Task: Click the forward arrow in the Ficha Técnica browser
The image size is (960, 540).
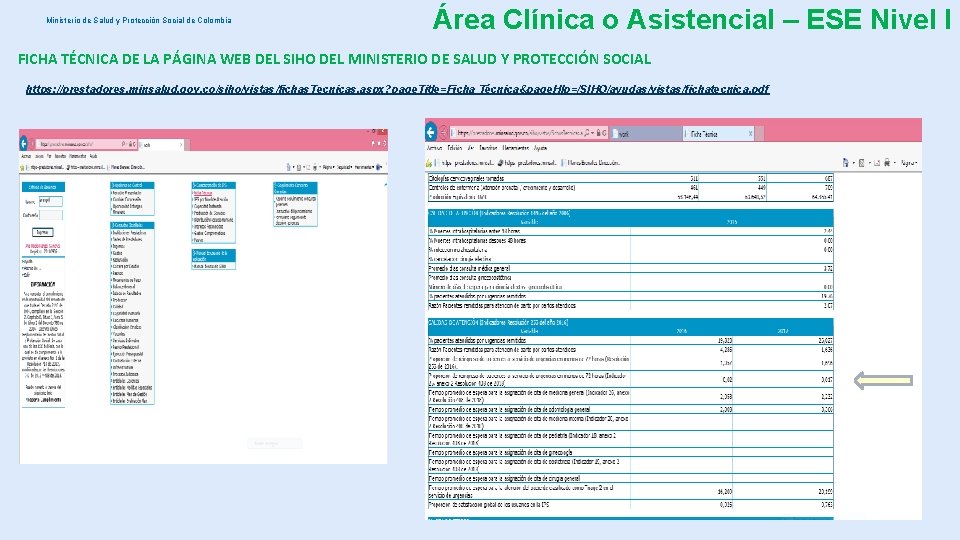Action: (443, 132)
